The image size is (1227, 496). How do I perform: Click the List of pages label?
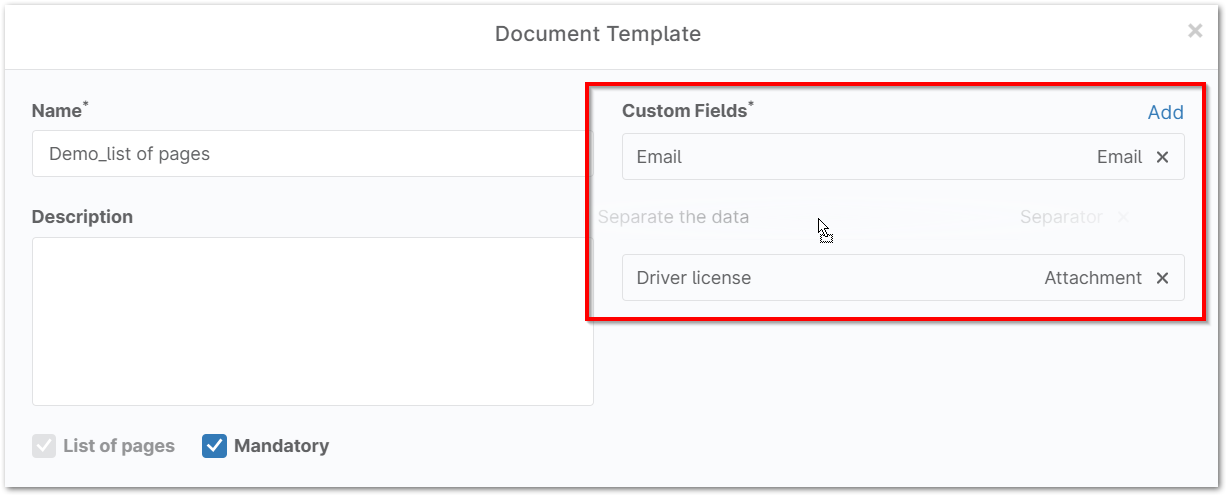coord(118,446)
